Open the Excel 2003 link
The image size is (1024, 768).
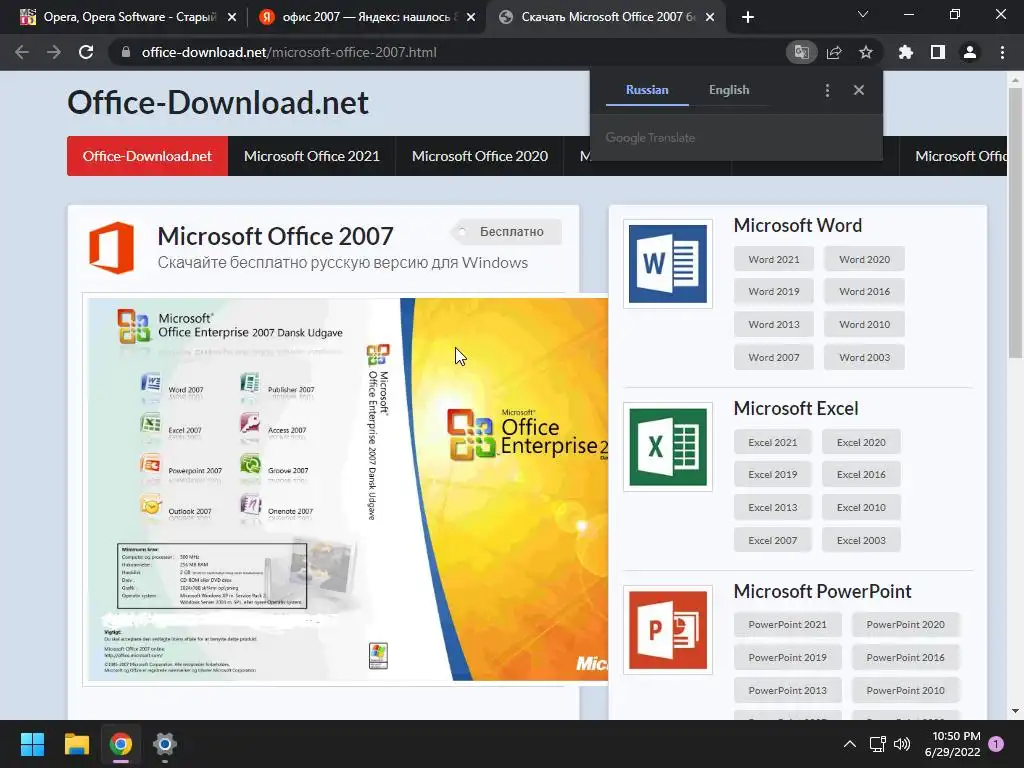click(861, 540)
